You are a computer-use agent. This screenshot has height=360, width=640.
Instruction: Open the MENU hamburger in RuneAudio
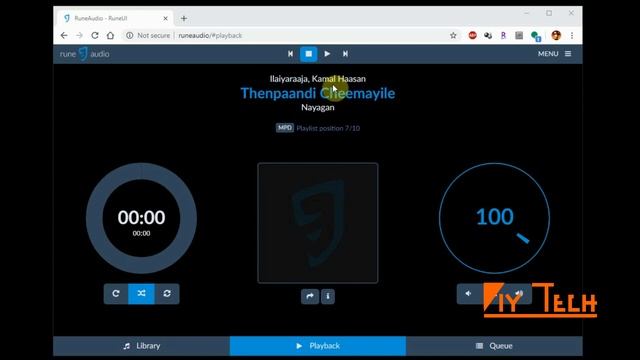554,54
